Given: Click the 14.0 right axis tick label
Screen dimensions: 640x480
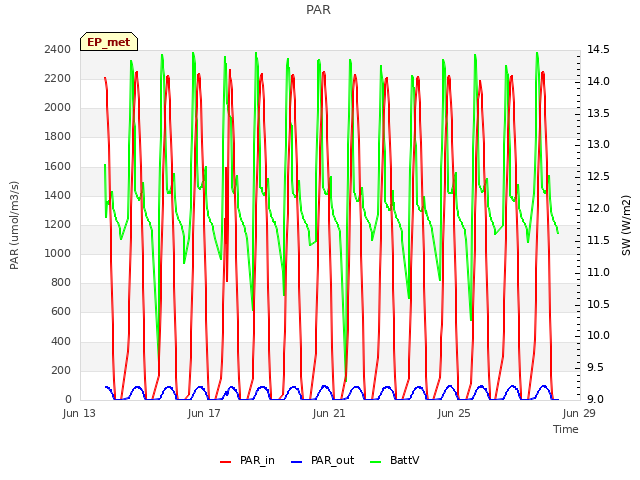Looking at the screenshot, I should pyautogui.click(x=598, y=81).
